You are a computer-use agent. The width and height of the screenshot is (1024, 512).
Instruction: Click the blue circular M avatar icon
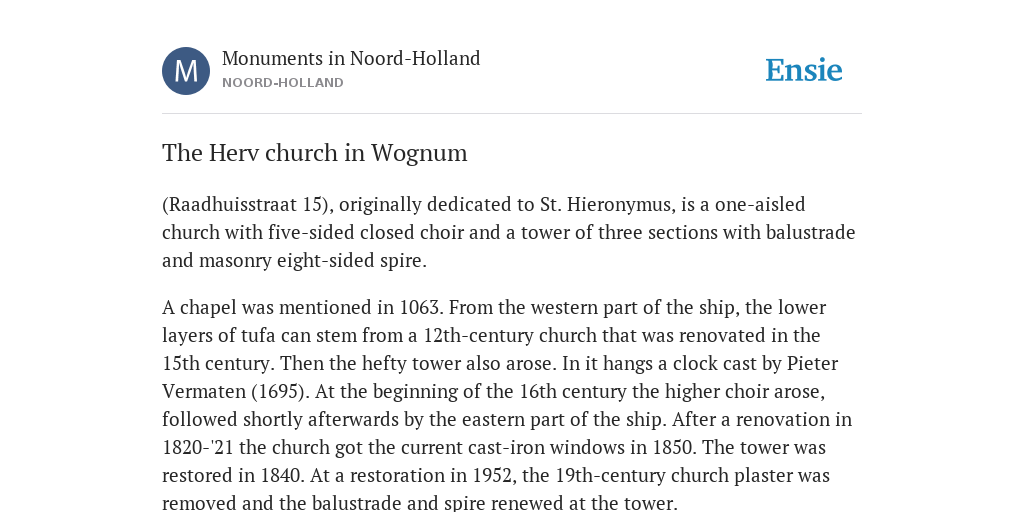[186, 71]
